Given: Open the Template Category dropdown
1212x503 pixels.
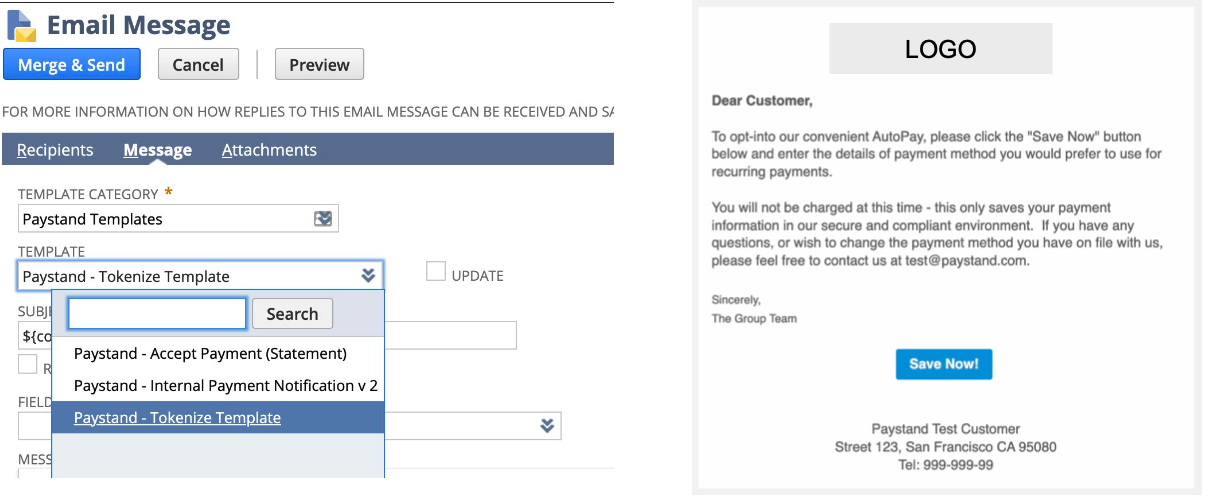Looking at the screenshot, I should point(178,218).
